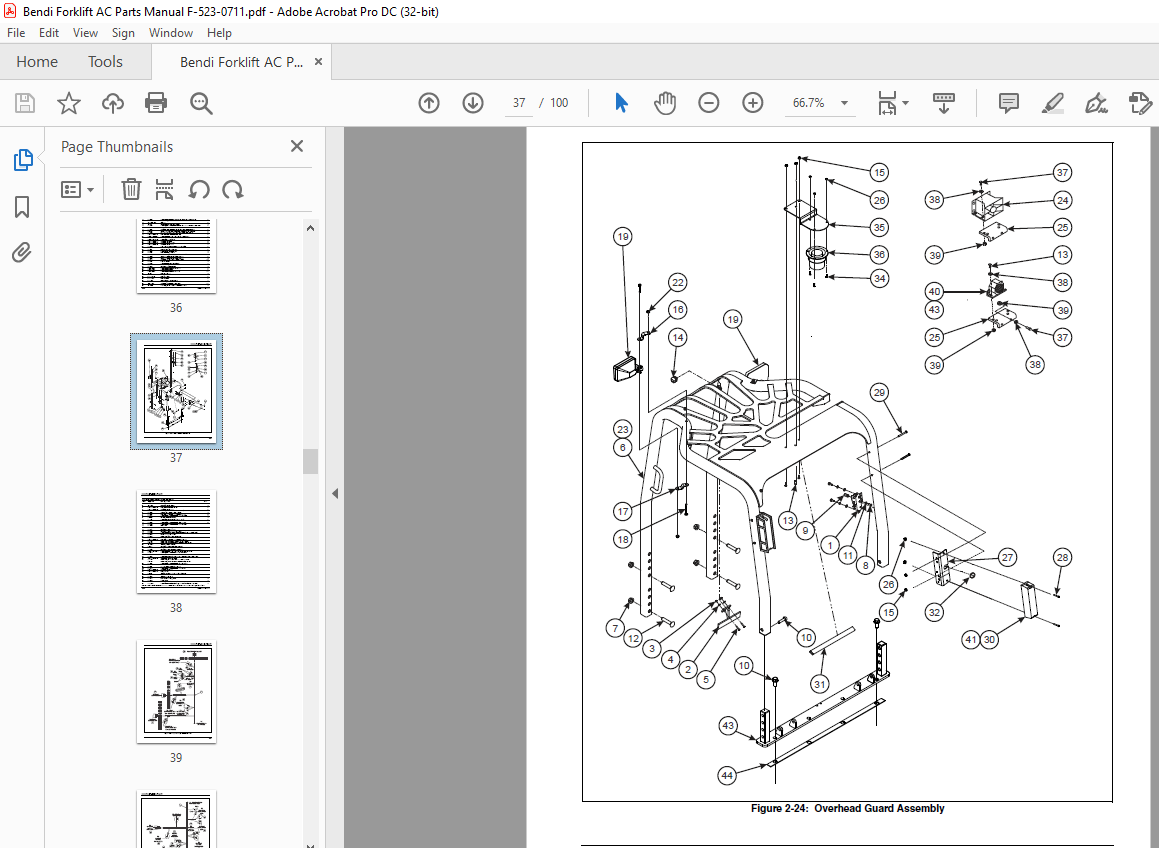
Task: Activate the hand pan tool
Action: point(665,103)
